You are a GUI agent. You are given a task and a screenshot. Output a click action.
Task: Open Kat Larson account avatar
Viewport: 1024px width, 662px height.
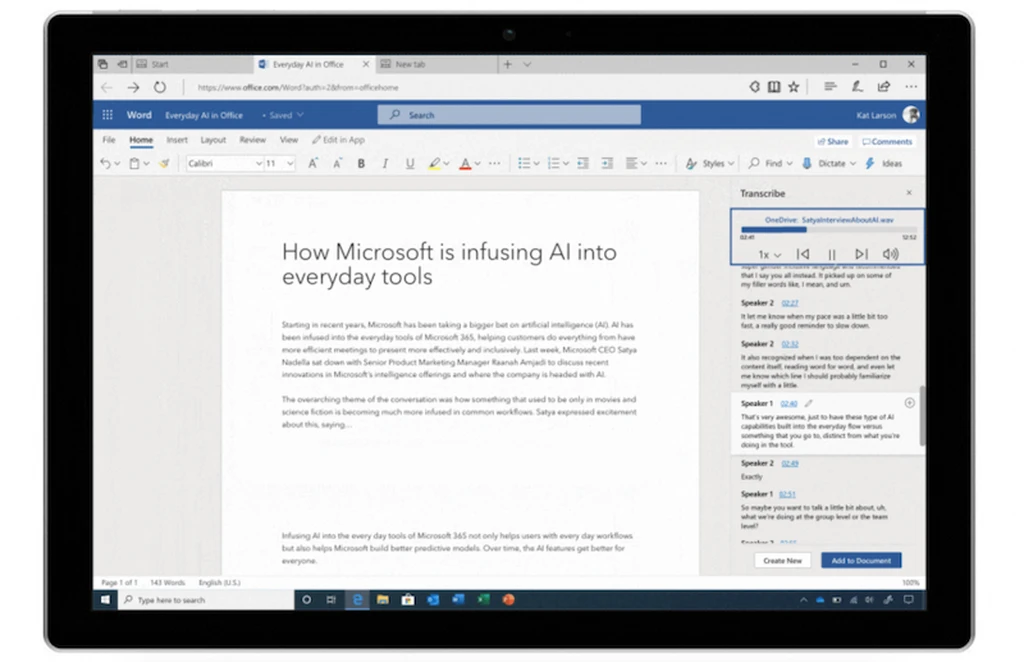tap(911, 115)
